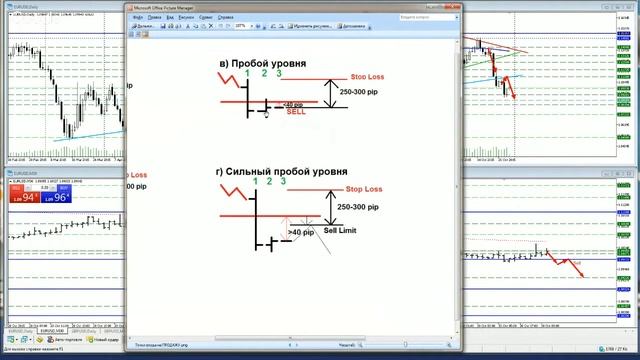Image resolution: width=640 pixels, height=360 pixels.
Task: Click the horizontal scrollbar in Picture Manager
Action: tap(290, 338)
